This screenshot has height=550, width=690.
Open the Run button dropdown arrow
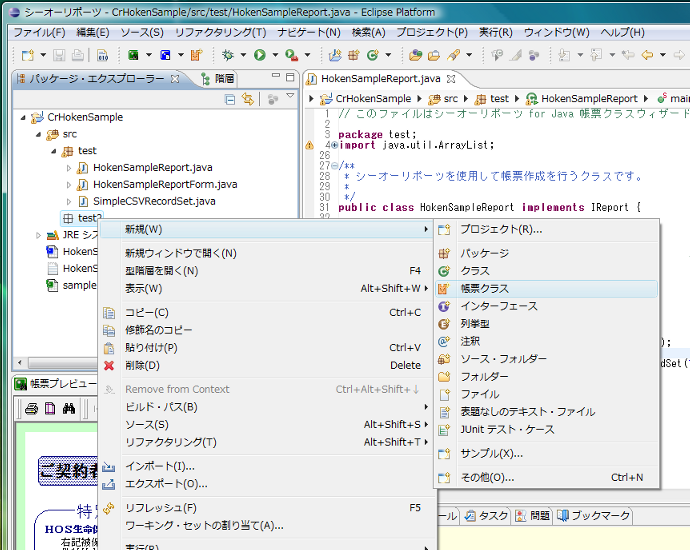point(275,55)
